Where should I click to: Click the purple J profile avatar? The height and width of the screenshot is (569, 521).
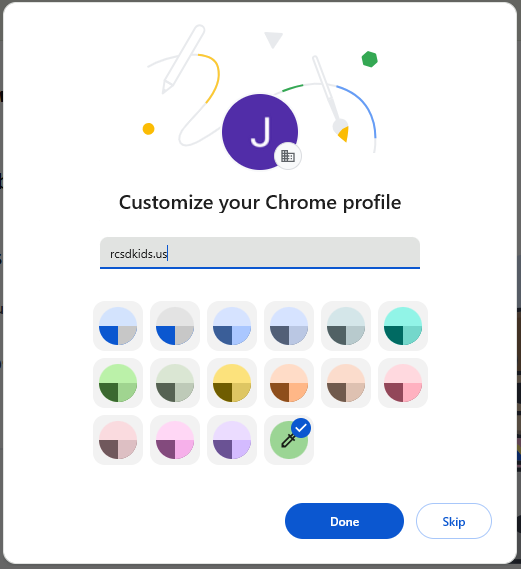260,132
